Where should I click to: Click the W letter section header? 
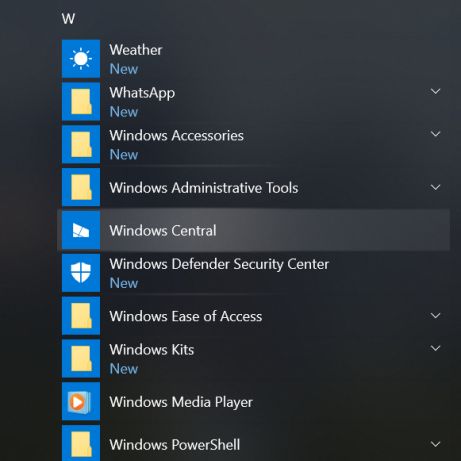tap(68, 19)
